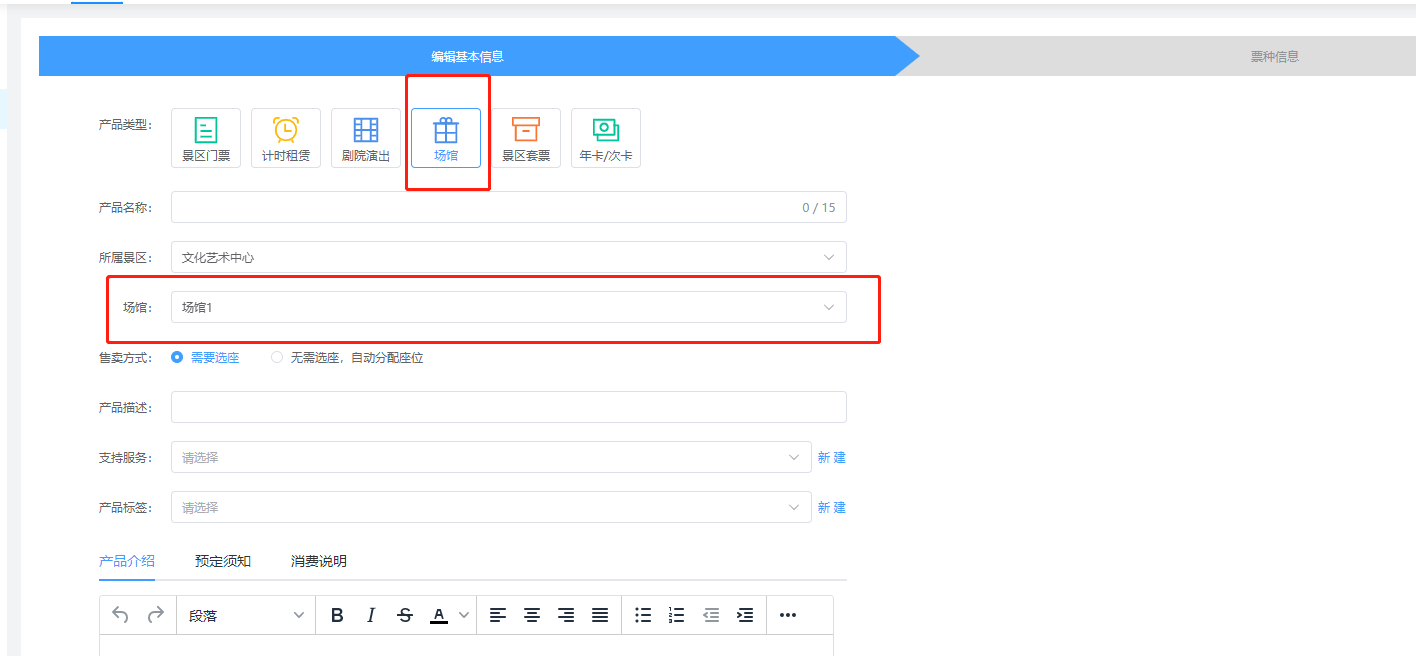Pick the 剧院演出 product type
This screenshot has width=1416, height=656.
[366, 138]
